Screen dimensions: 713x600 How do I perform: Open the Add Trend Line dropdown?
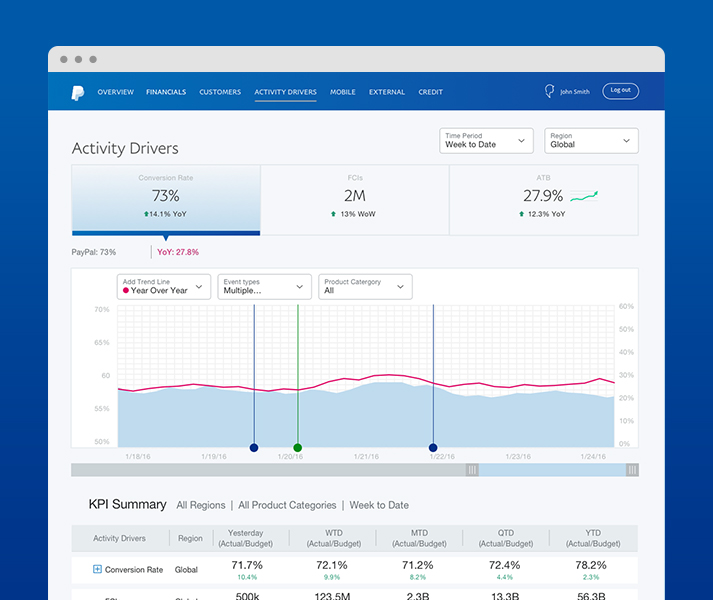[164, 287]
